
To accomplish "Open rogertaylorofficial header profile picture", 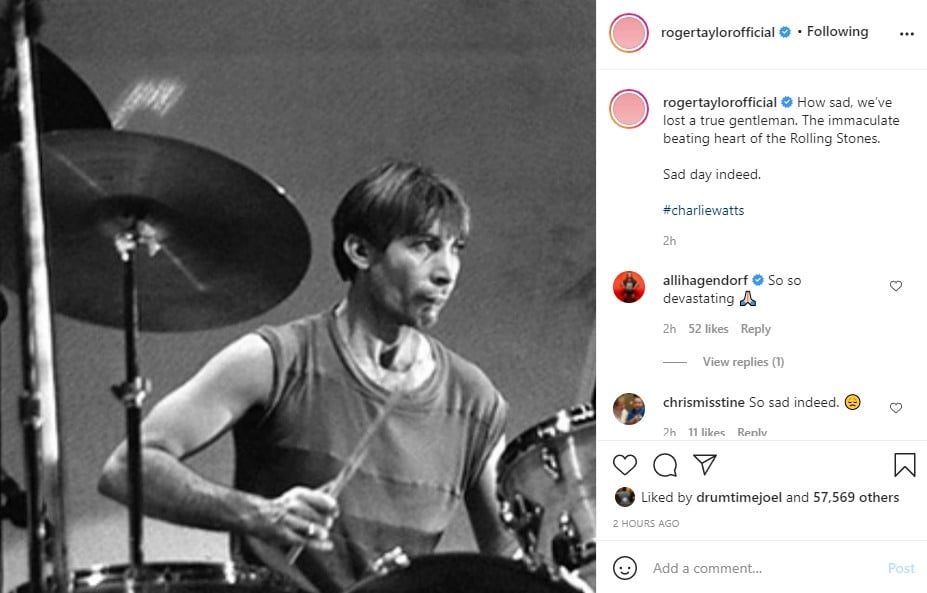I will point(628,32).
